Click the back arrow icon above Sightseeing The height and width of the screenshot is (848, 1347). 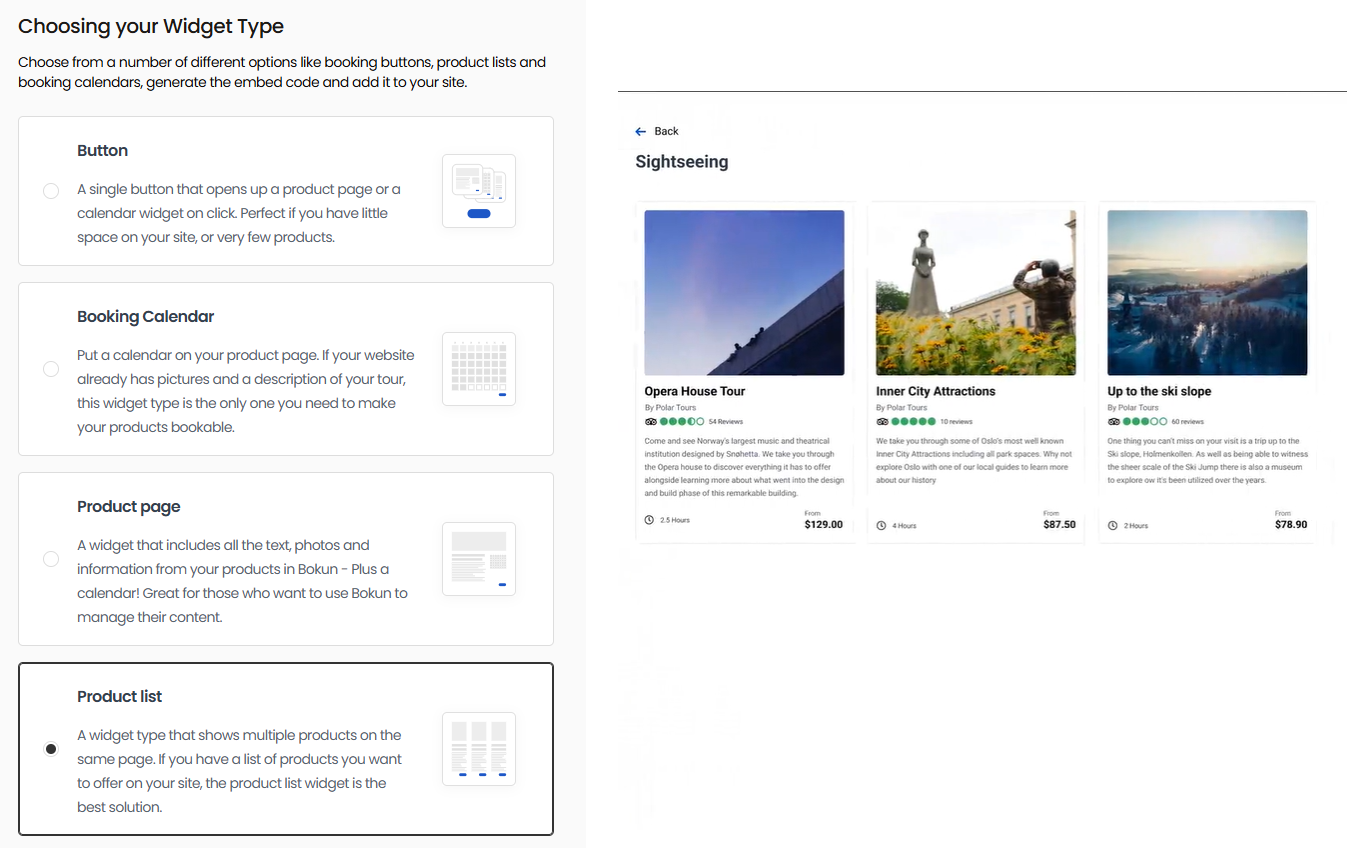point(641,132)
